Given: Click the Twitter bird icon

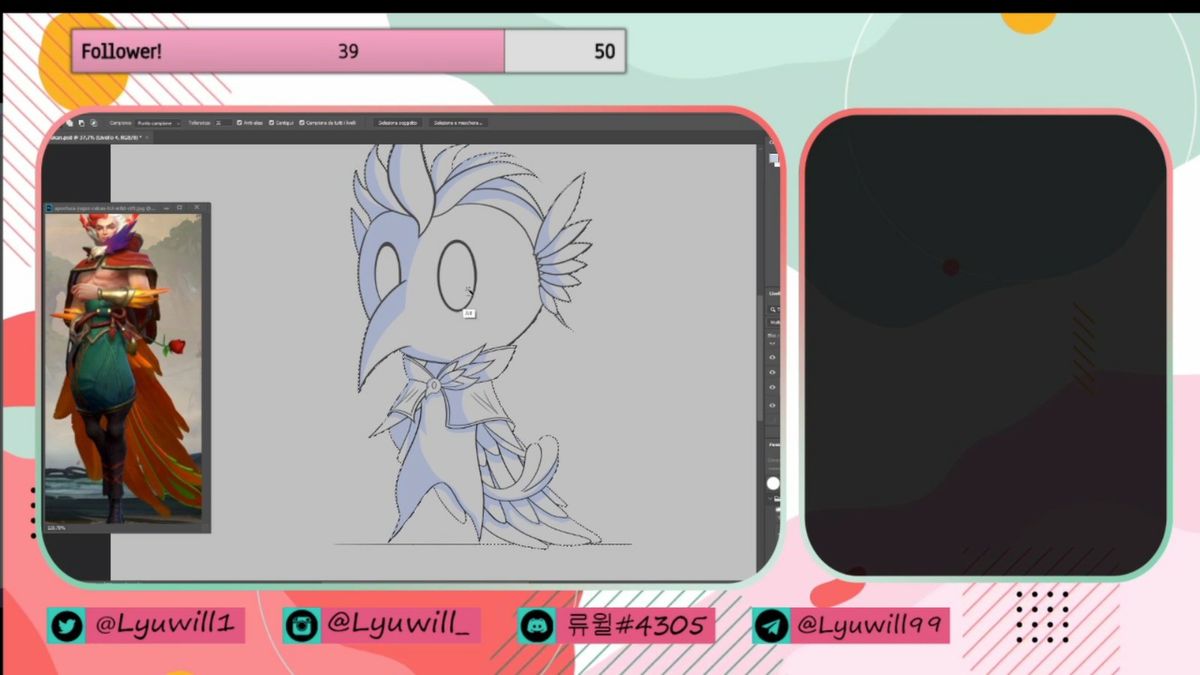Looking at the screenshot, I should pyautogui.click(x=66, y=626).
